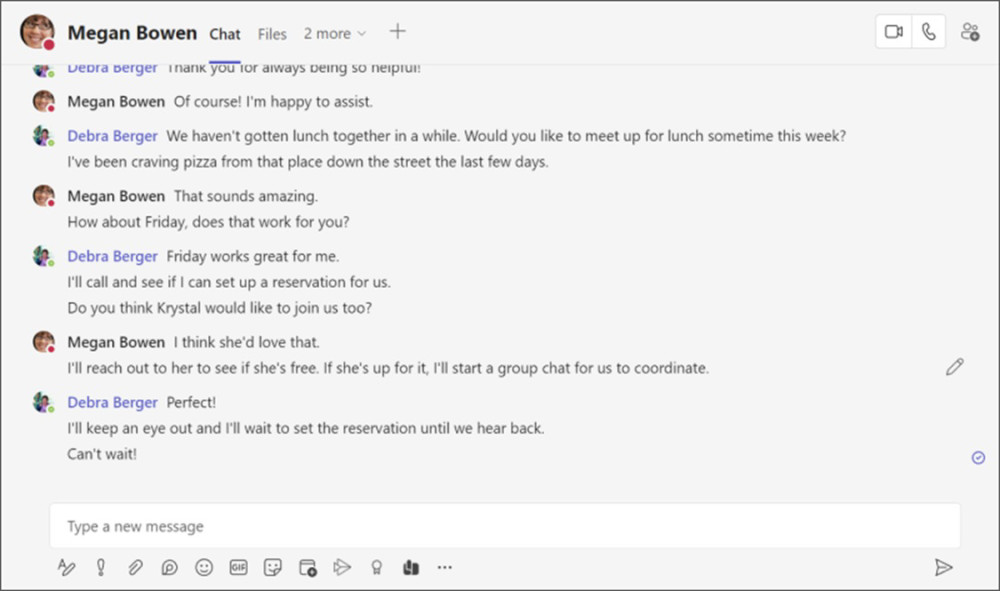Open the emoji picker
The height and width of the screenshot is (591, 1000).
click(204, 567)
